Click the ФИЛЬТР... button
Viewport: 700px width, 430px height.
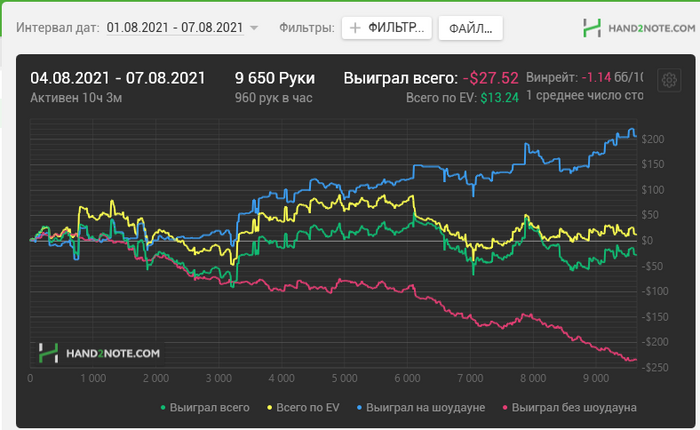pos(387,28)
